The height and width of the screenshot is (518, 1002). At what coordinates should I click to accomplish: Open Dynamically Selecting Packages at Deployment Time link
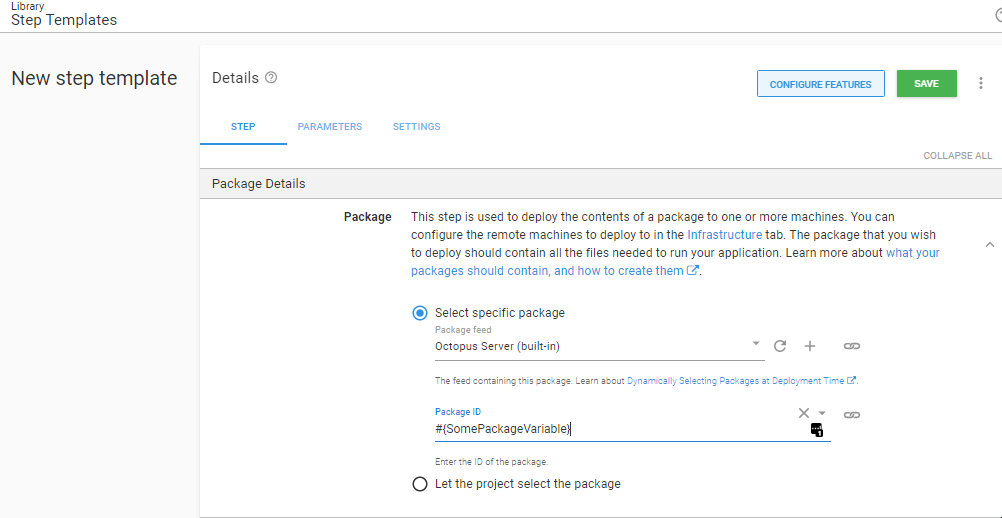click(741, 381)
